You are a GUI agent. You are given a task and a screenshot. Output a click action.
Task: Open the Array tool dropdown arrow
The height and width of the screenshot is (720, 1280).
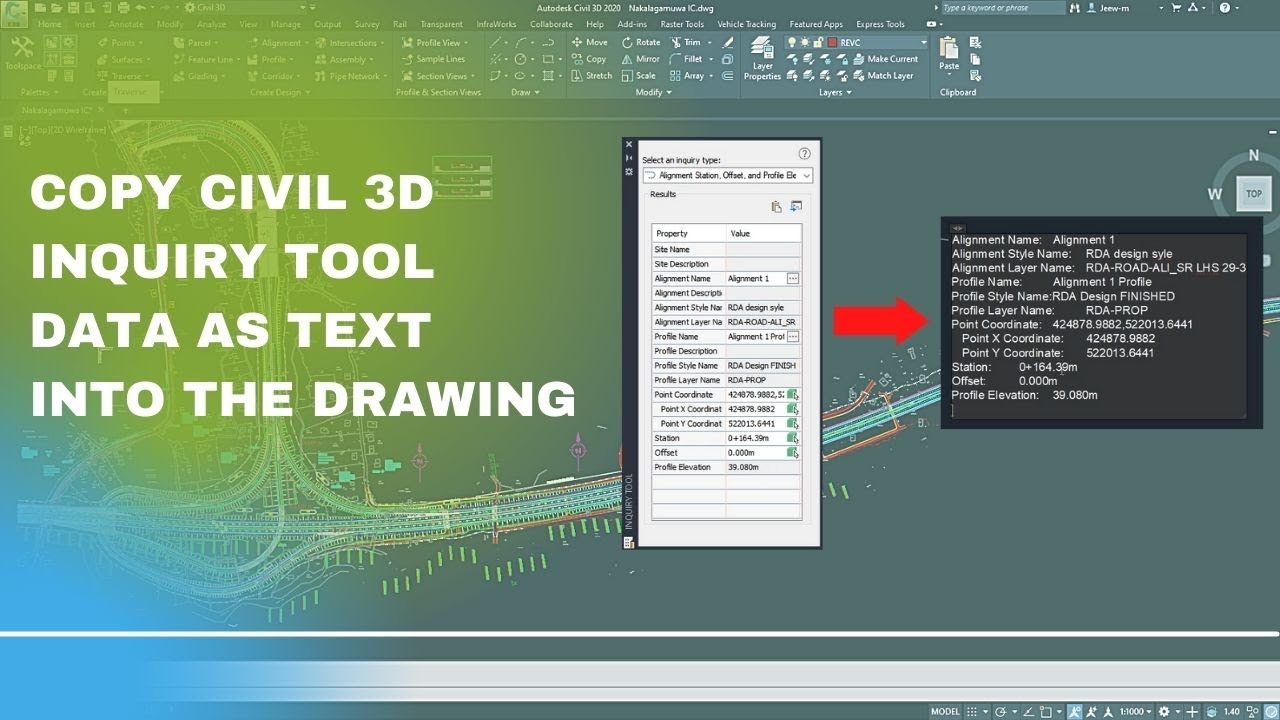[711, 76]
